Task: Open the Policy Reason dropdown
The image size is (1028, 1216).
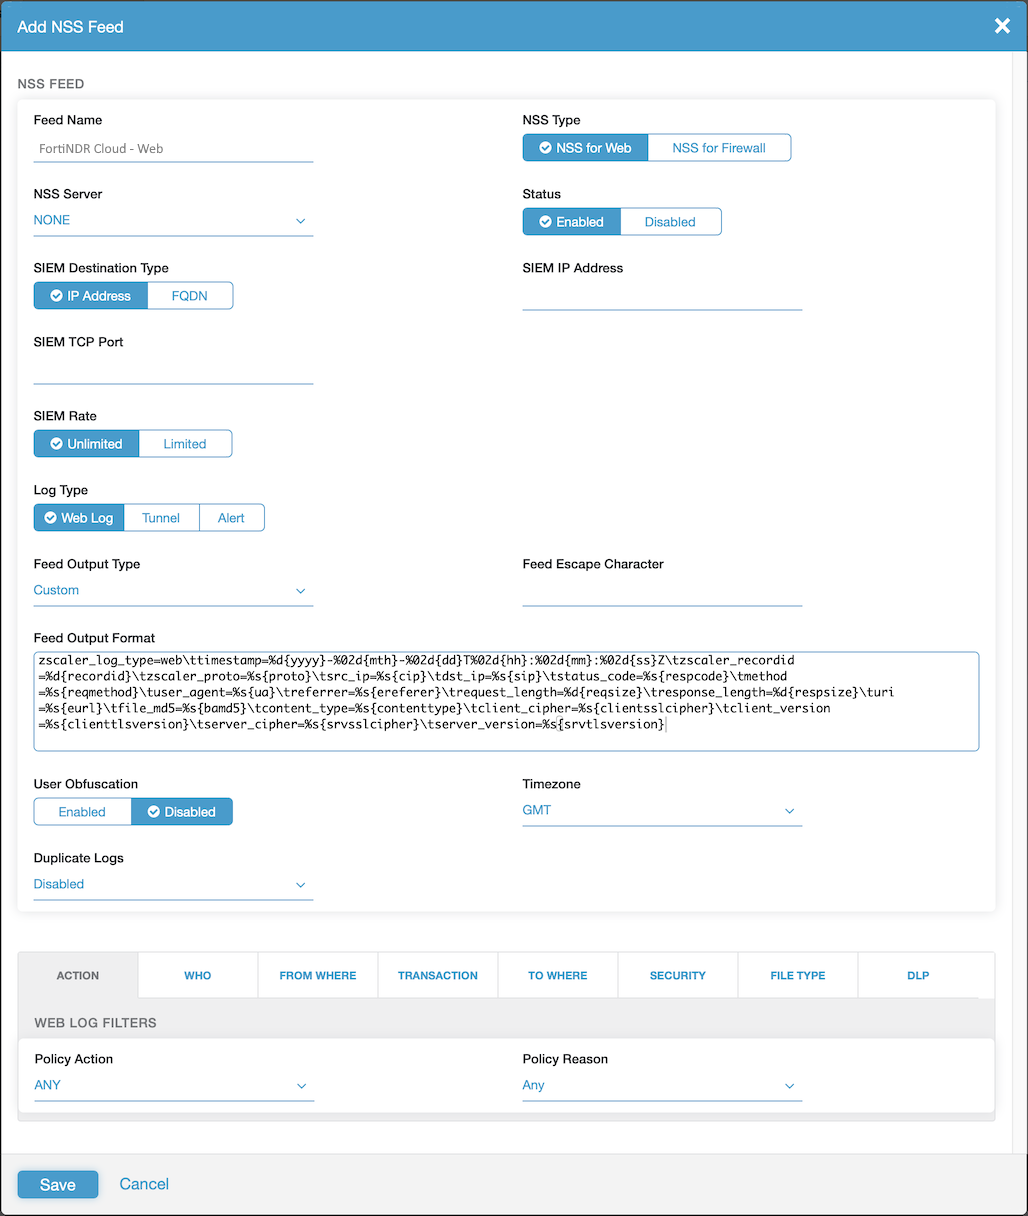Action: 662,1085
